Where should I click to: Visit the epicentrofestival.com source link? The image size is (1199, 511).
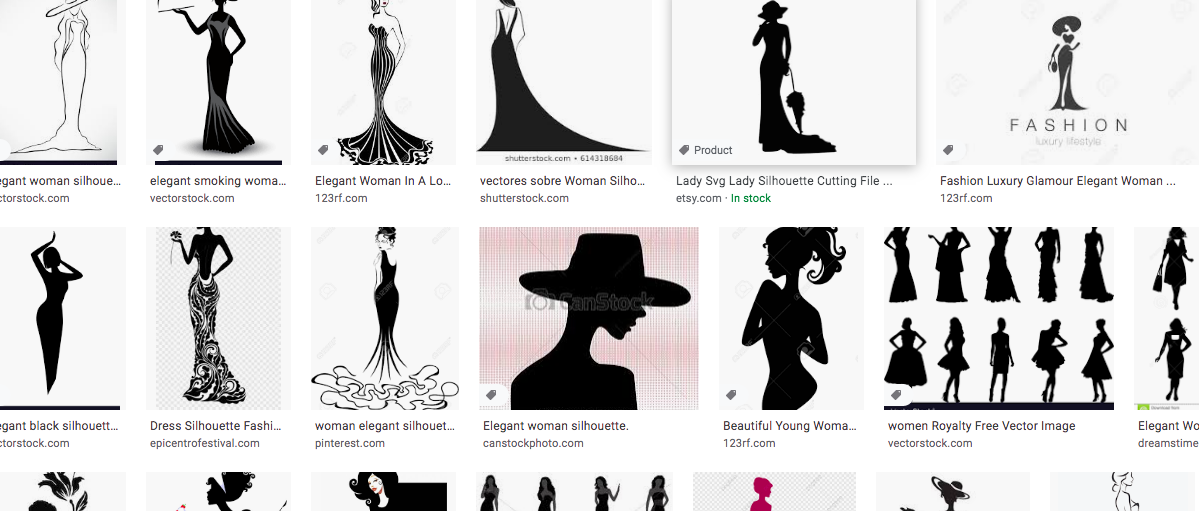(x=204, y=443)
